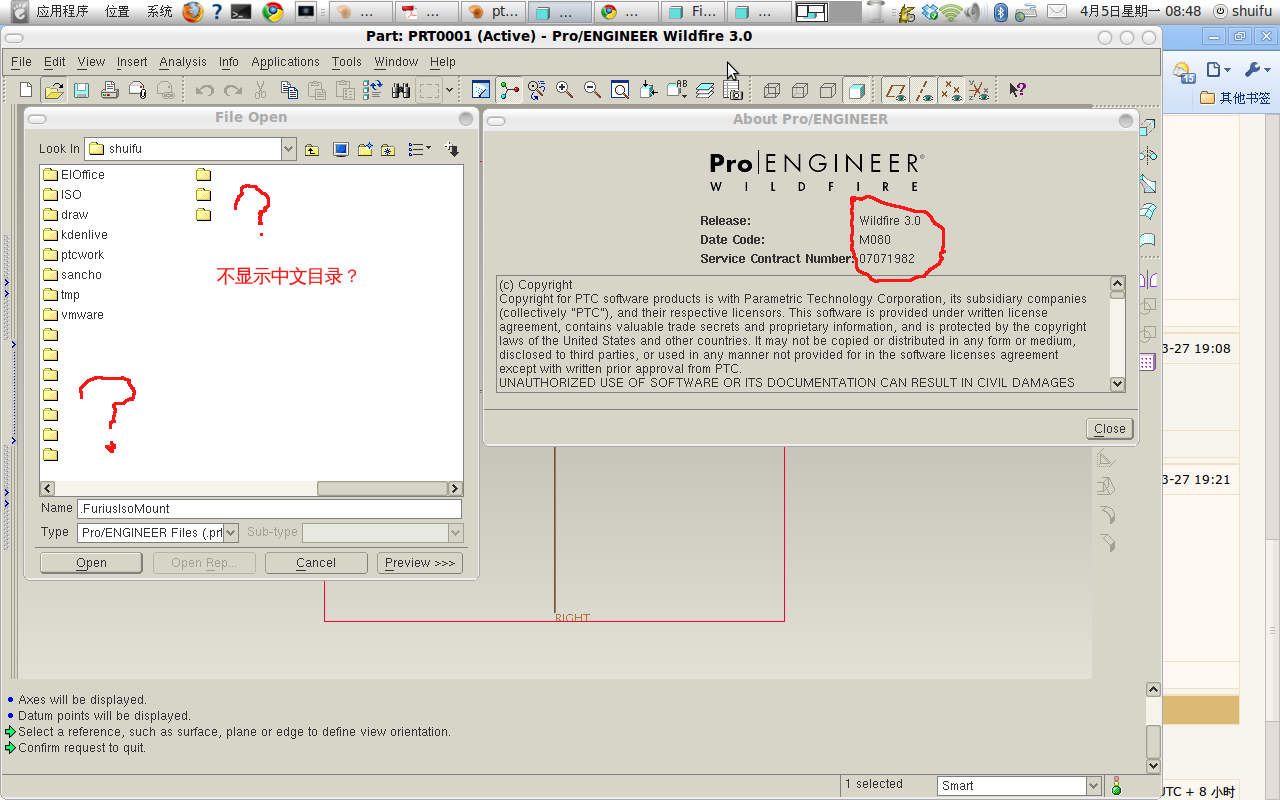Viewport: 1280px width, 800px height.
Task: Click the Chrome launcher in top panel
Action: [272, 12]
